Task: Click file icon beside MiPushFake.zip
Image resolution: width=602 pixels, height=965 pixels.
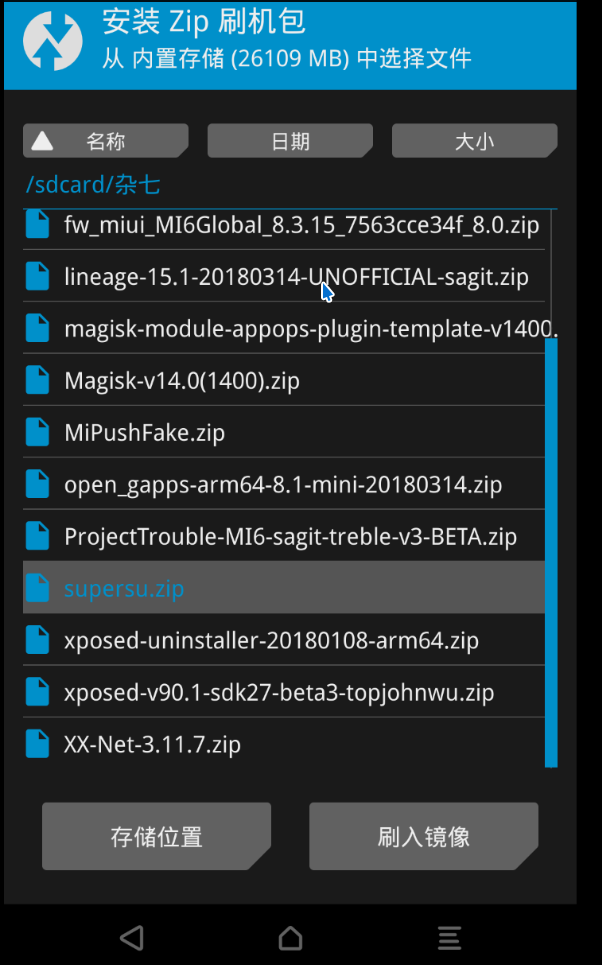Action: [38, 432]
